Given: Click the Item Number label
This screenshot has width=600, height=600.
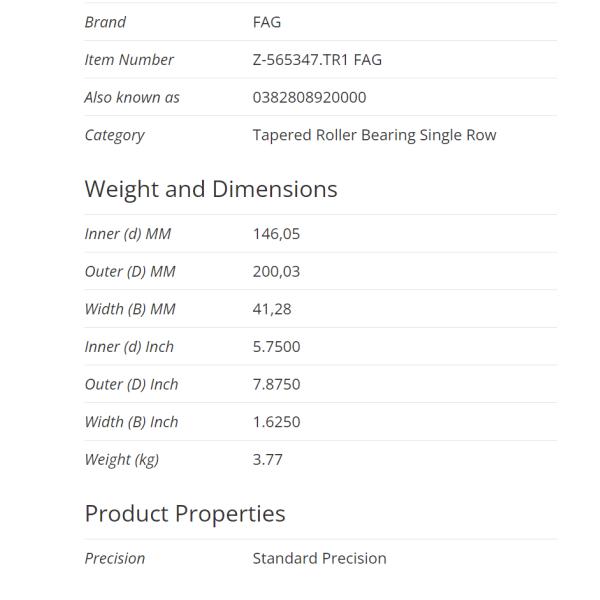Looking at the screenshot, I should (129, 60).
